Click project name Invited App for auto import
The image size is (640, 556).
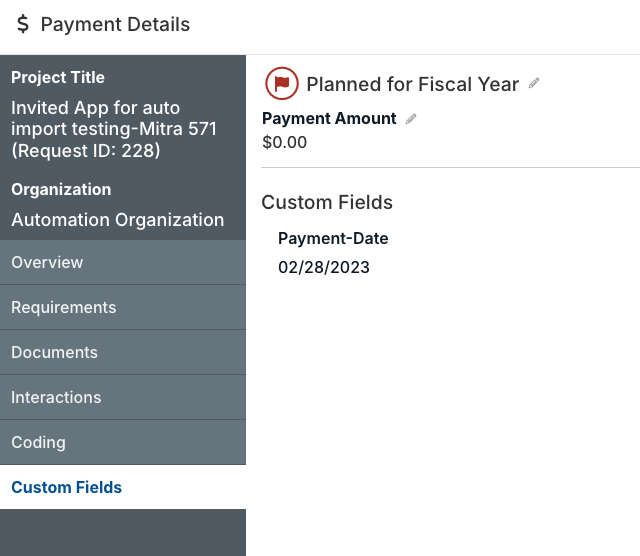[114, 129]
